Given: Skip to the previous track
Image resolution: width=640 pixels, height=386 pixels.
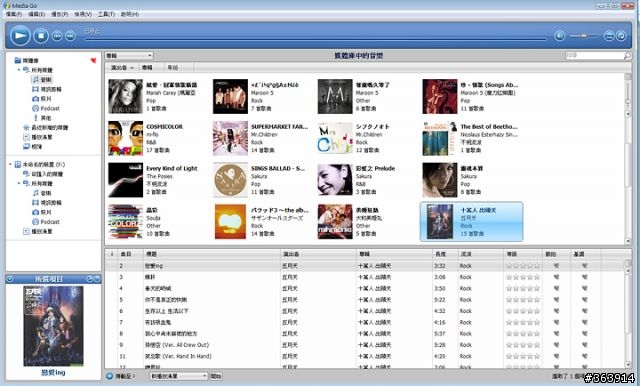Looking at the screenshot, I should click(x=57, y=36).
